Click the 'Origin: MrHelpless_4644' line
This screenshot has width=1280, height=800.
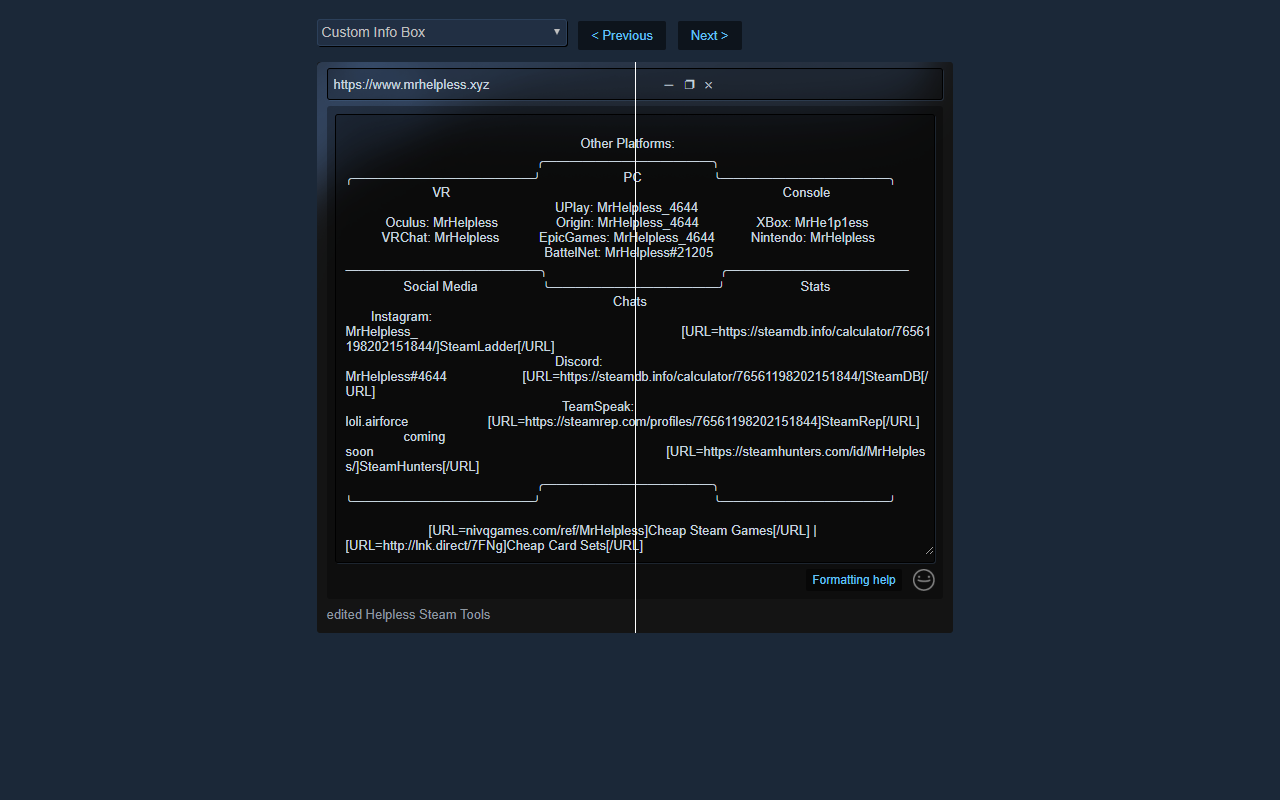627,223
